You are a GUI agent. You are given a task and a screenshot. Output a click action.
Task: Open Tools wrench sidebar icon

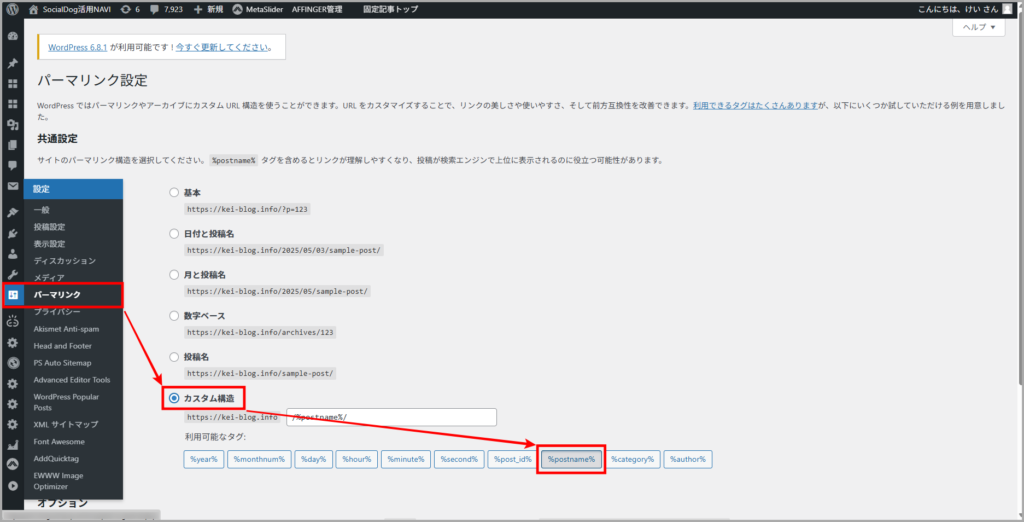click(12, 274)
